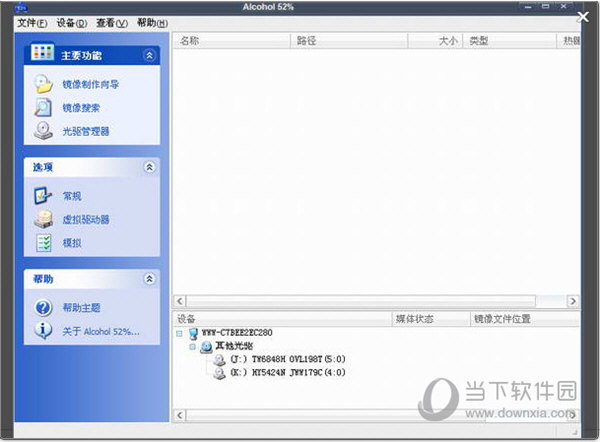Screen dimensions: 600x442
Task: Open the 设备(D) menu
Action: pos(72,23)
